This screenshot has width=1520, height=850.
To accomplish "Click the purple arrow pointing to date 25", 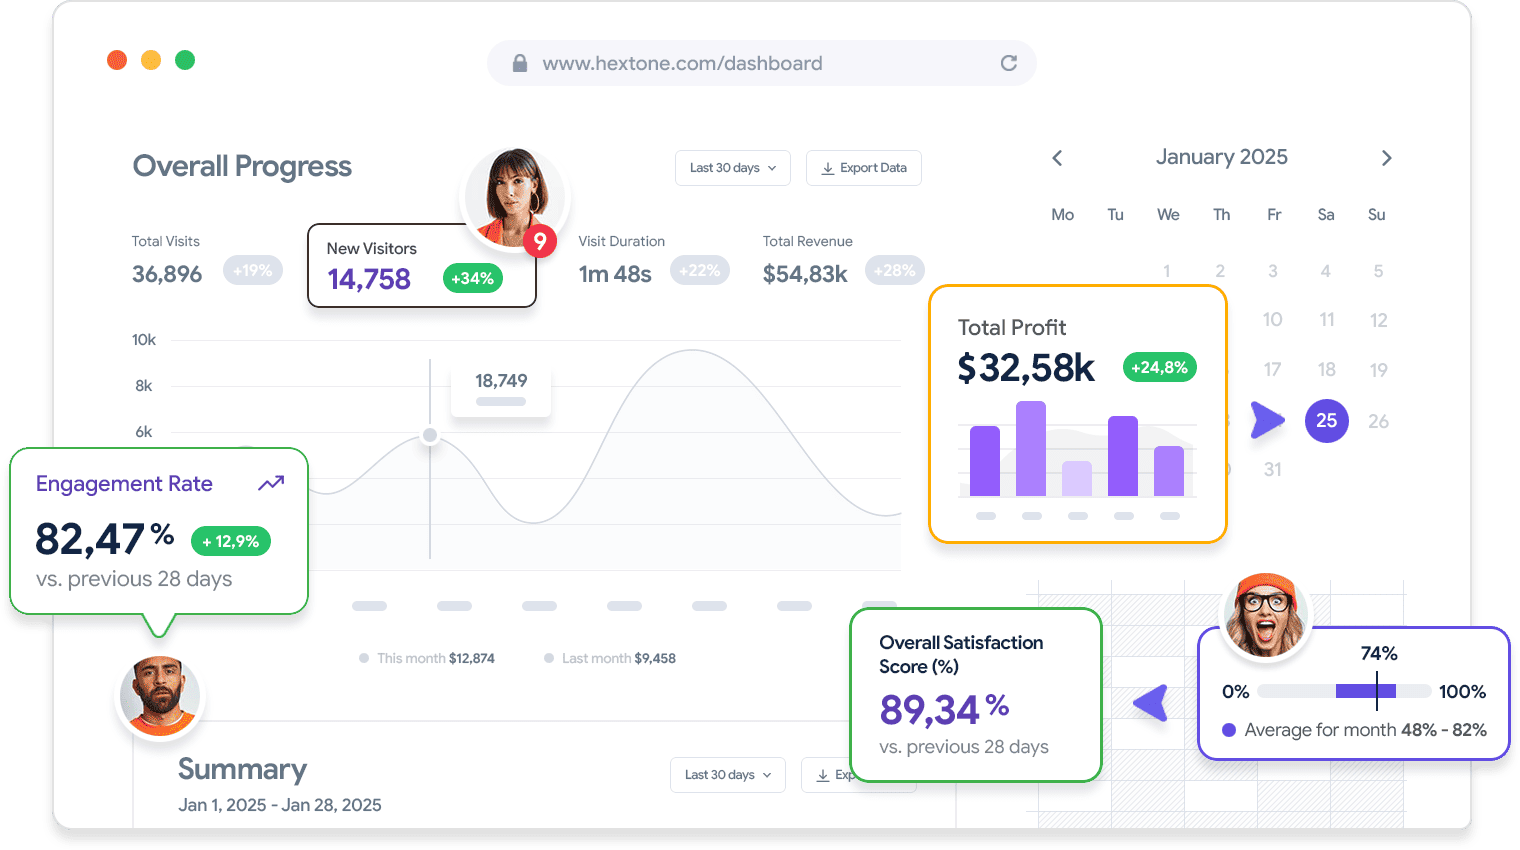I will [x=1267, y=420].
